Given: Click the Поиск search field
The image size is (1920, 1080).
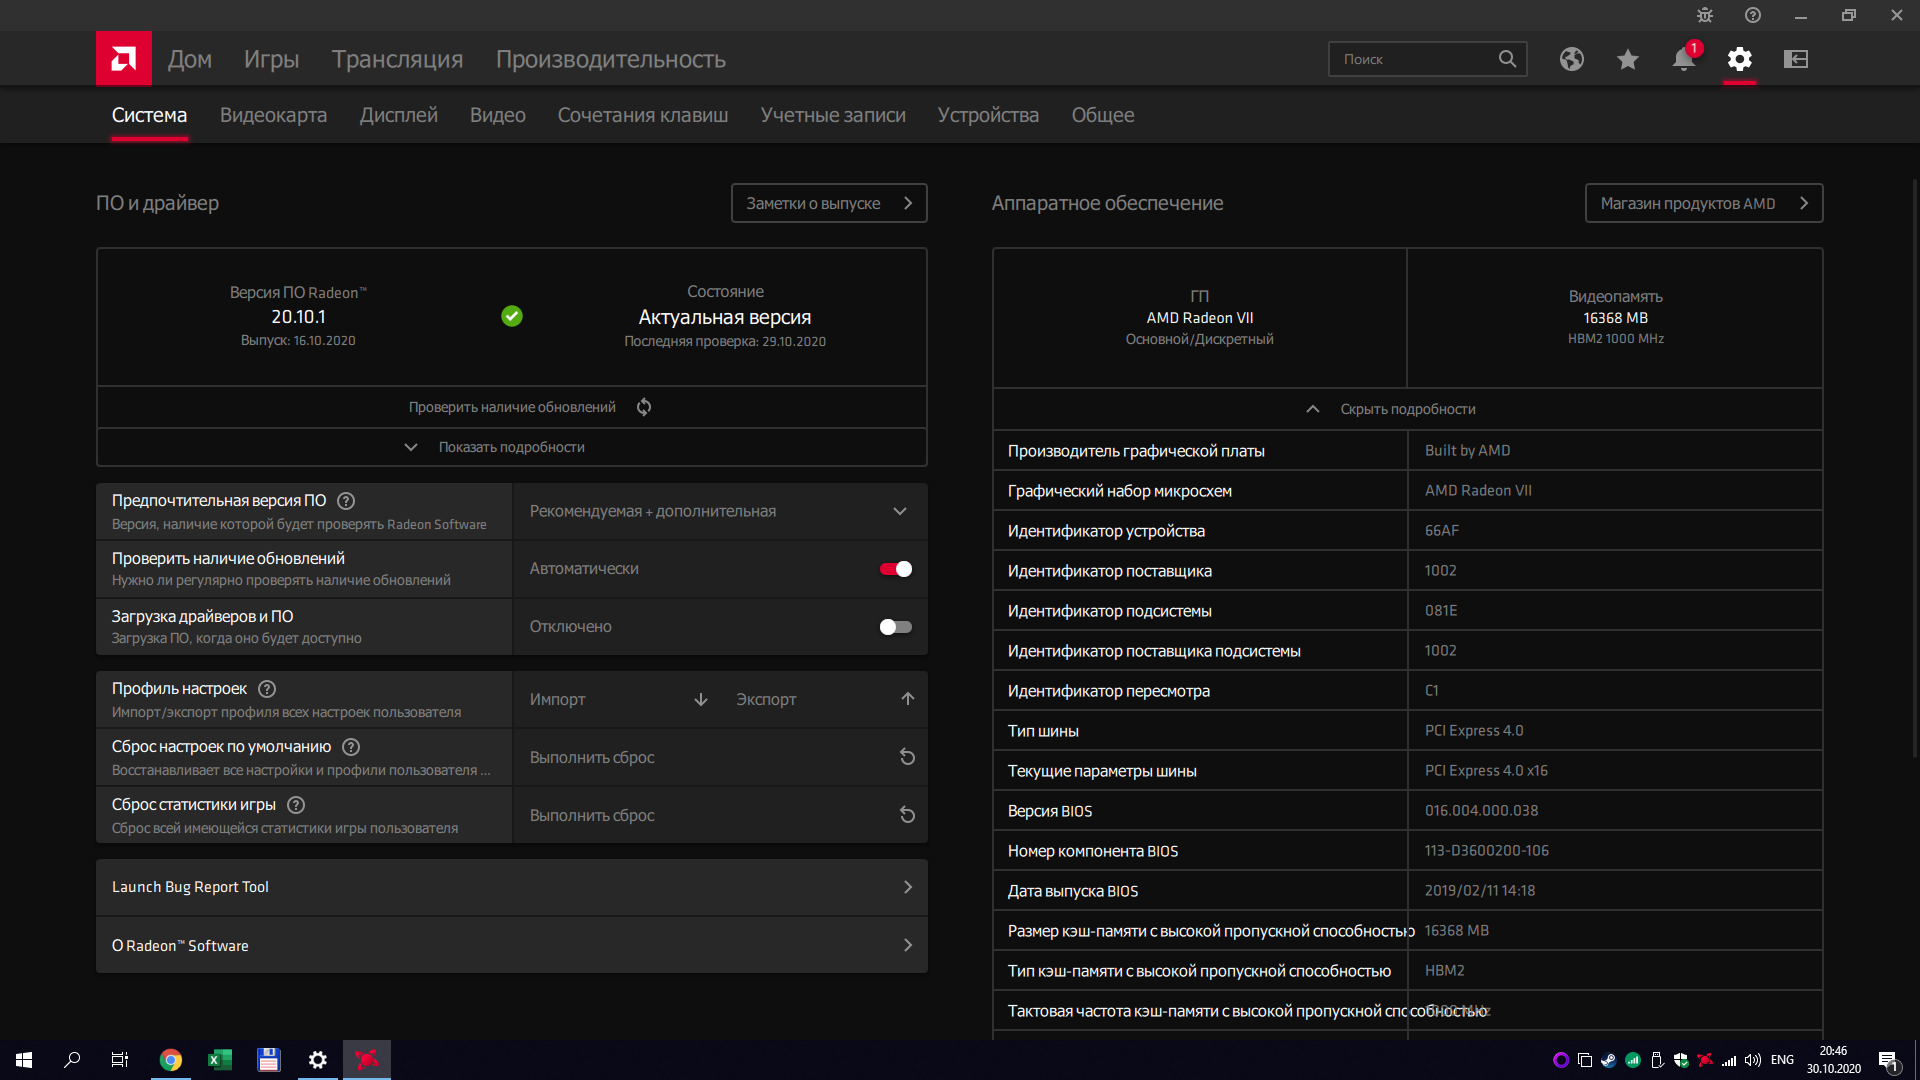Looking at the screenshot, I should 1414,59.
